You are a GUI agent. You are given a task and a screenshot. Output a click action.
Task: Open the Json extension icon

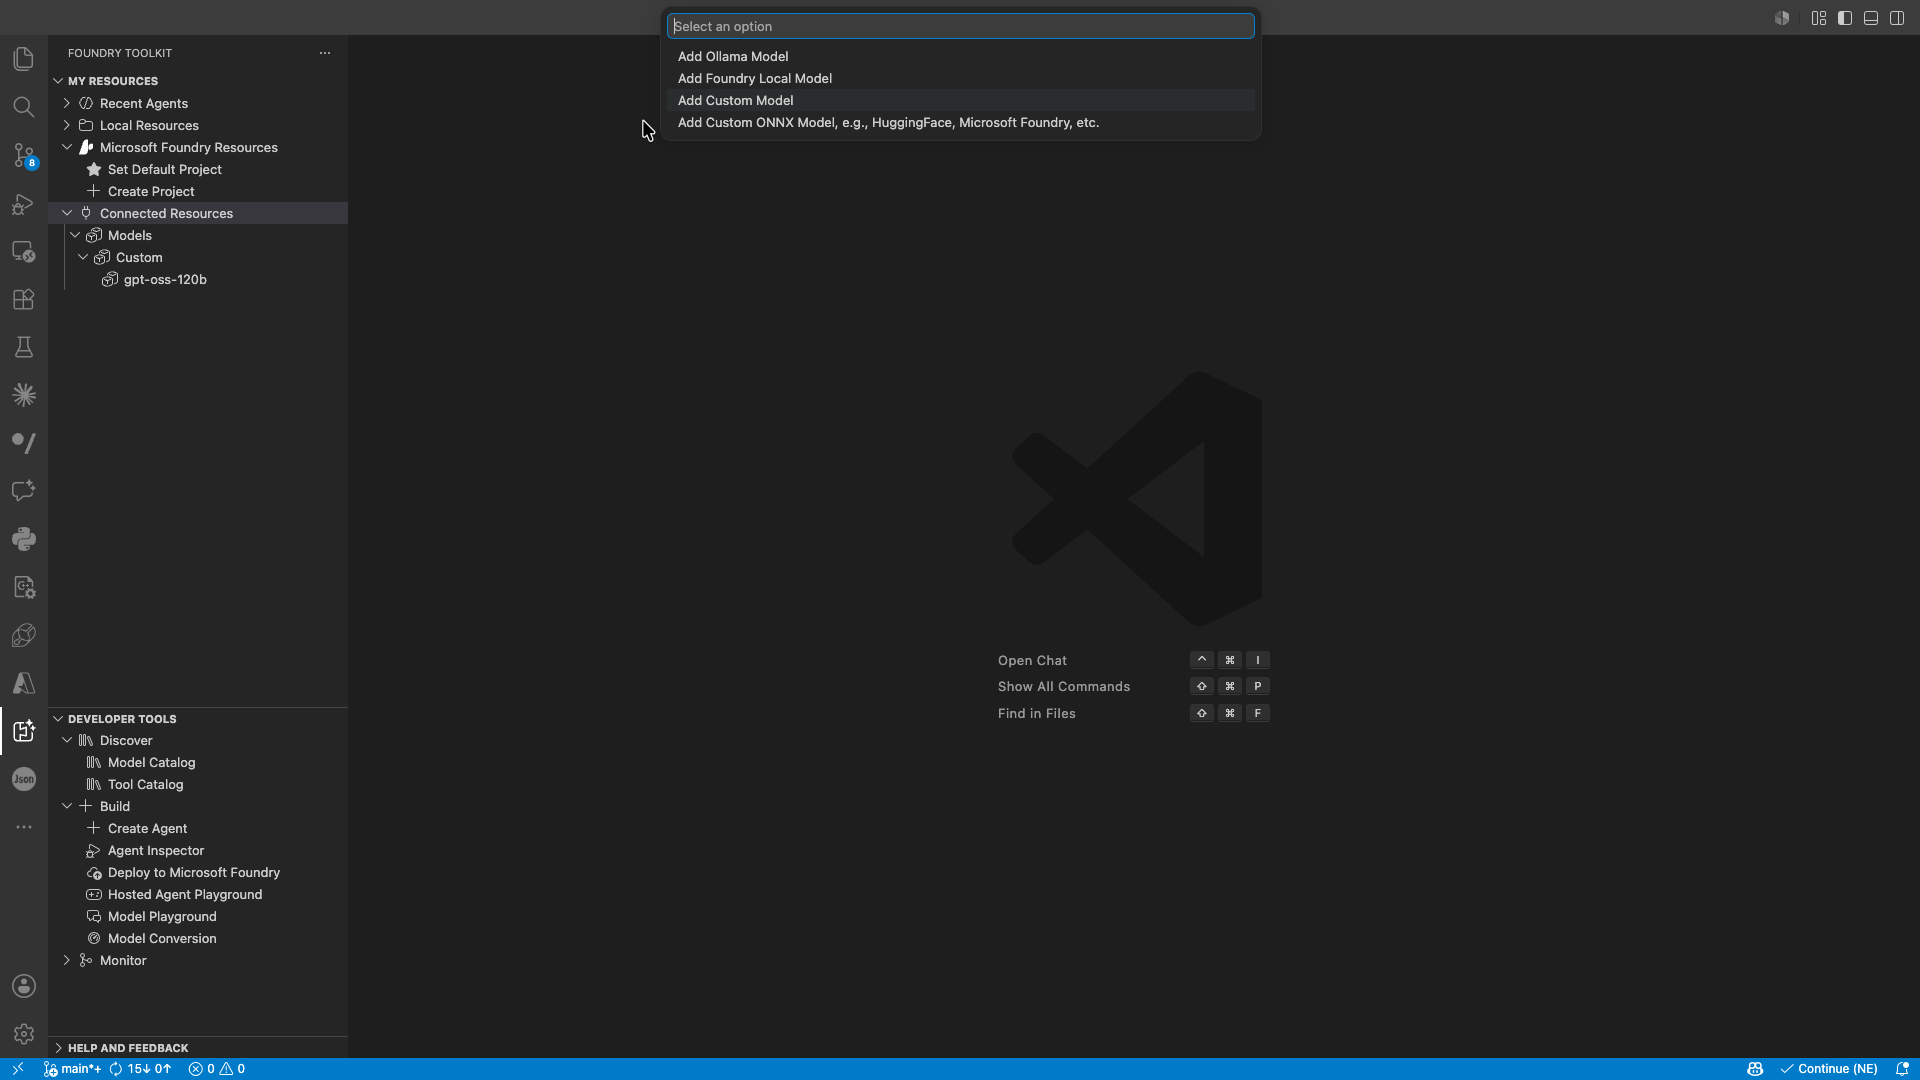point(24,779)
